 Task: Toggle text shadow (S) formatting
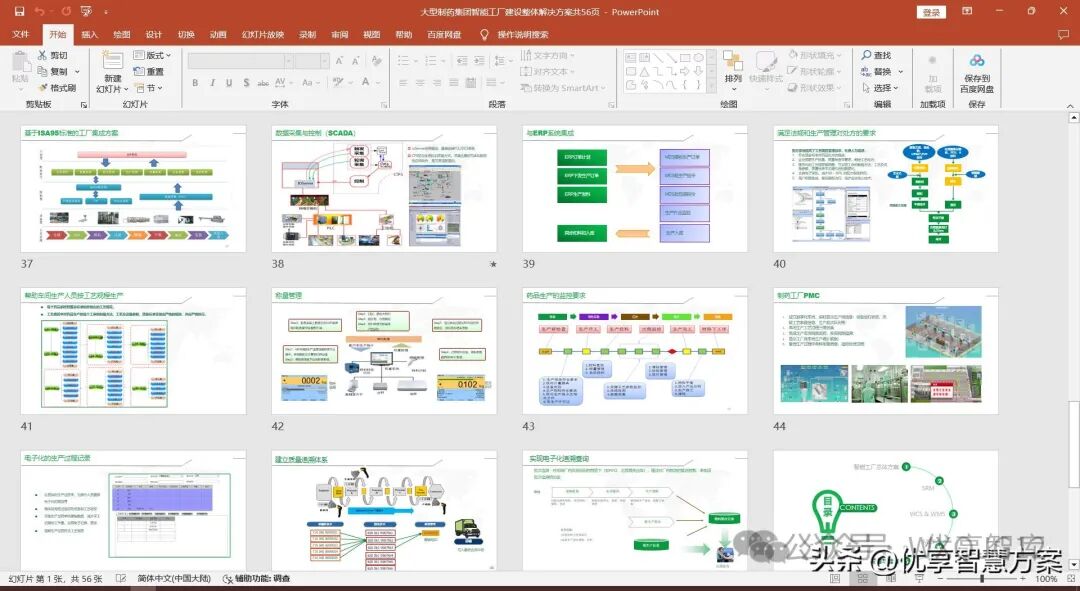tap(246, 83)
